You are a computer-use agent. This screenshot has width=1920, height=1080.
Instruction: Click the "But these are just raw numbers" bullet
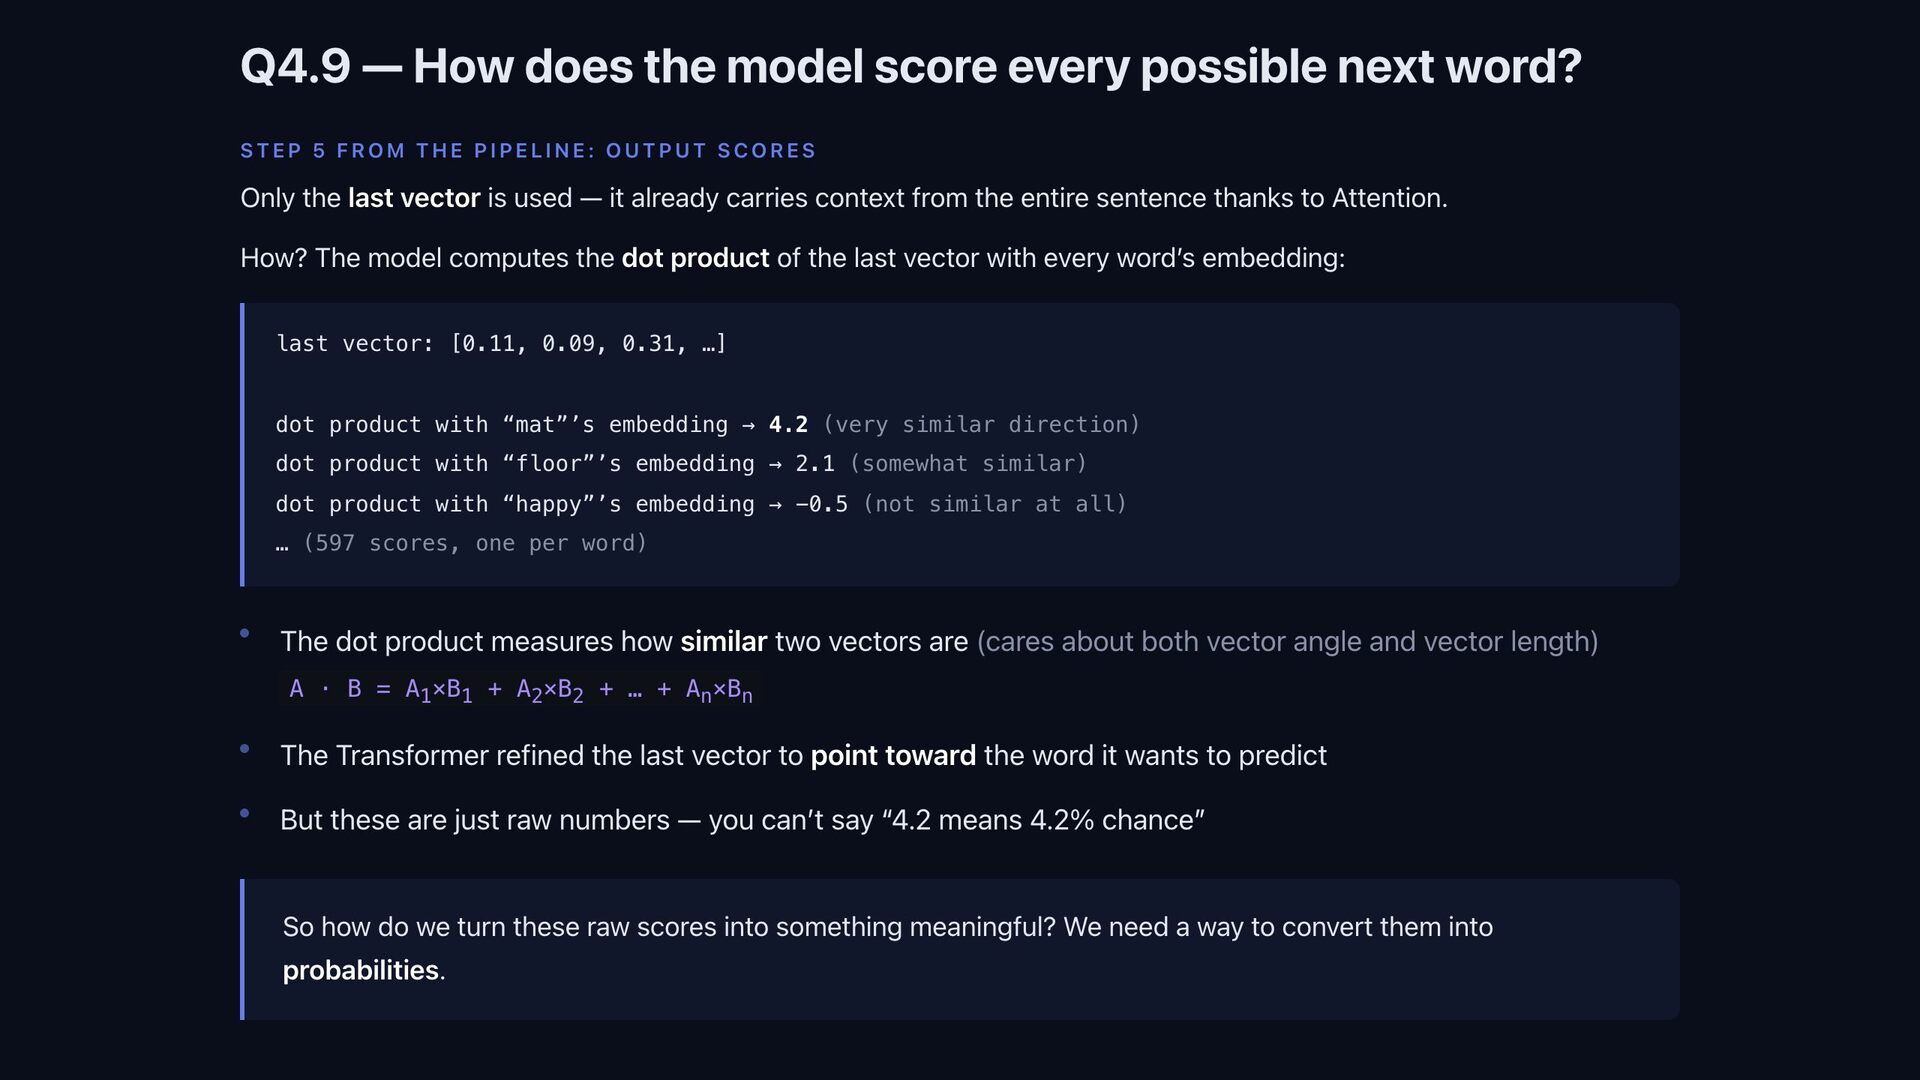[475, 820]
